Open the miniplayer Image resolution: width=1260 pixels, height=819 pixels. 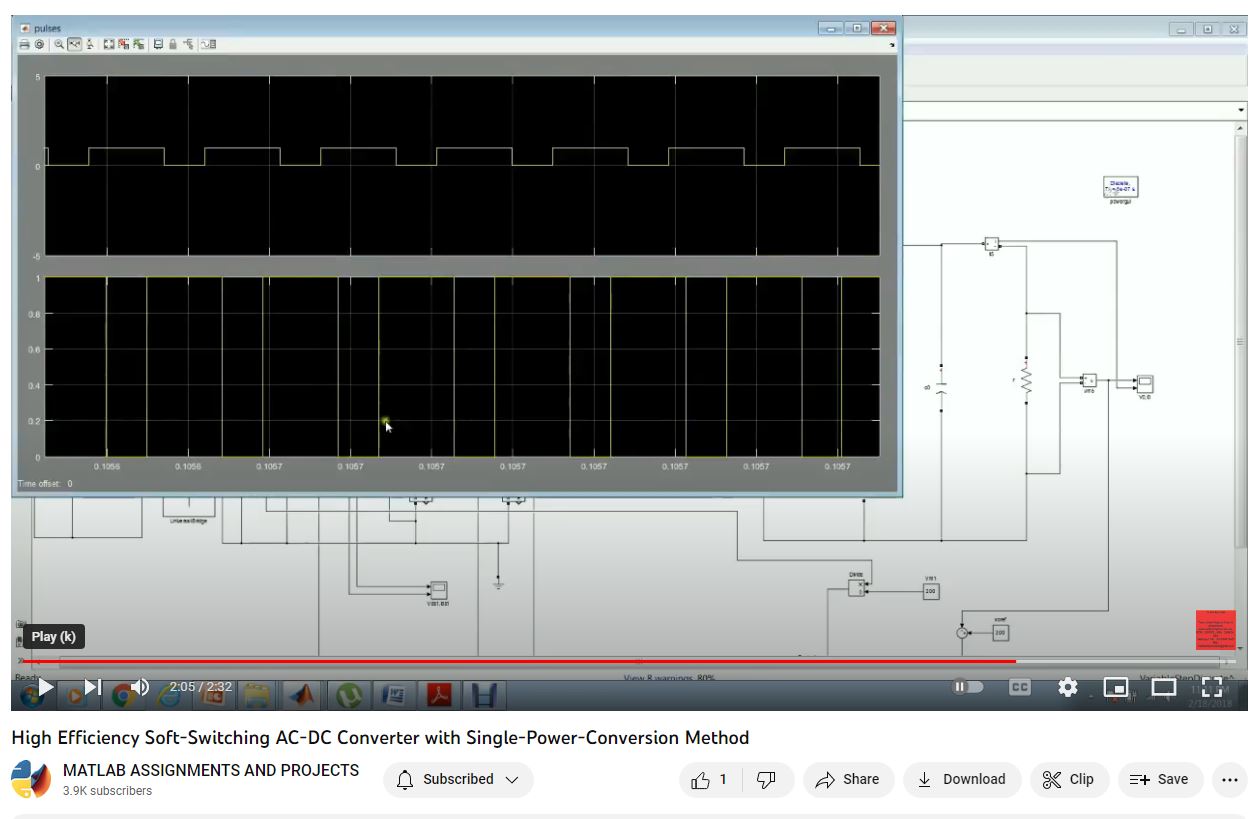pyautogui.click(x=1115, y=687)
